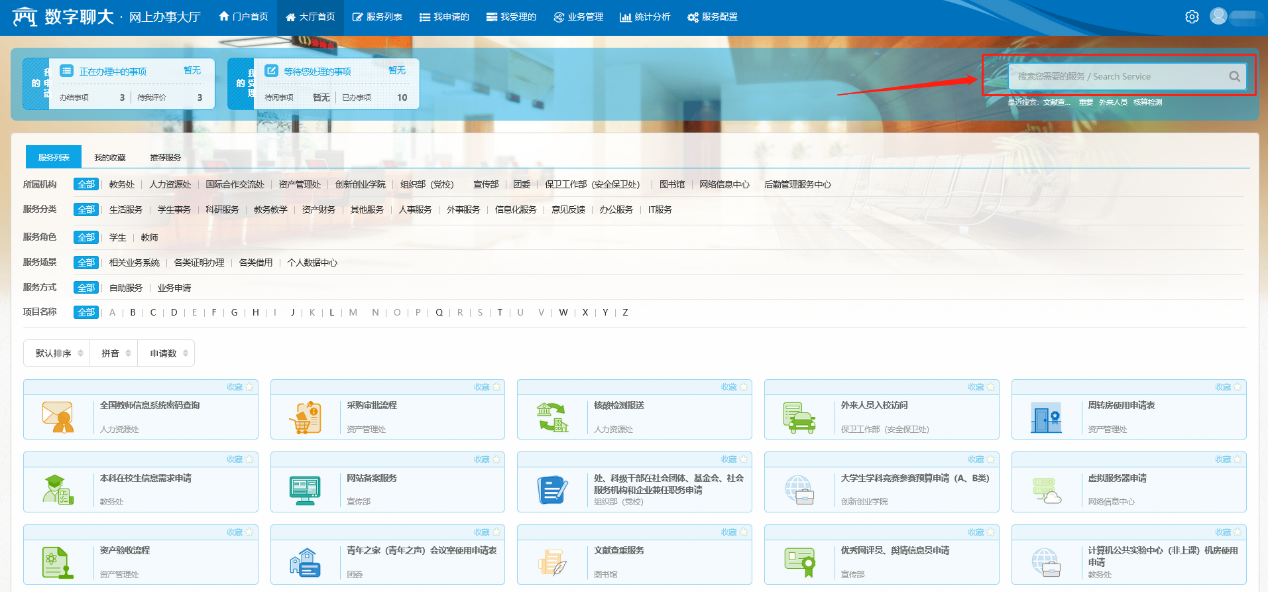Click the user avatar in the top-right
The image size is (1268, 592).
point(1218,16)
